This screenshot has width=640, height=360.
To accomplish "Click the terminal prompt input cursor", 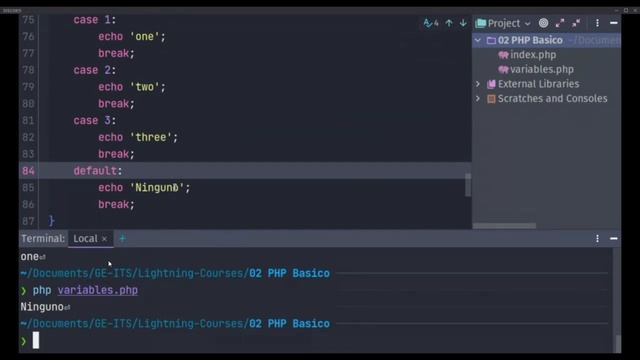I will (x=36, y=340).
